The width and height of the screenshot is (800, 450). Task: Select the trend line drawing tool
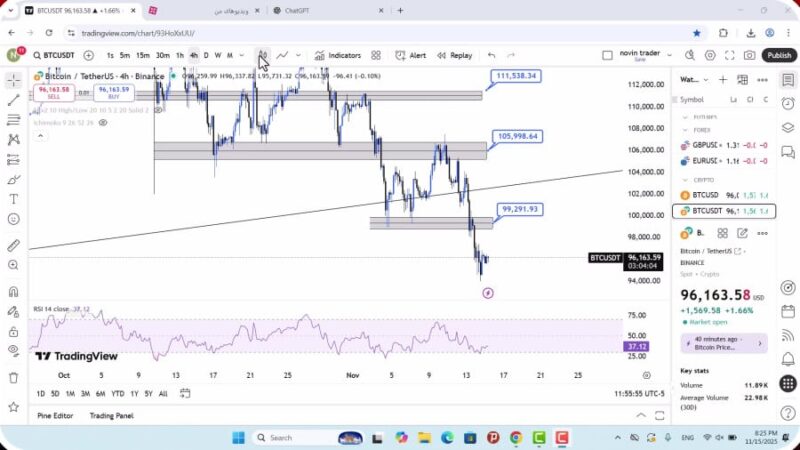click(x=13, y=100)
